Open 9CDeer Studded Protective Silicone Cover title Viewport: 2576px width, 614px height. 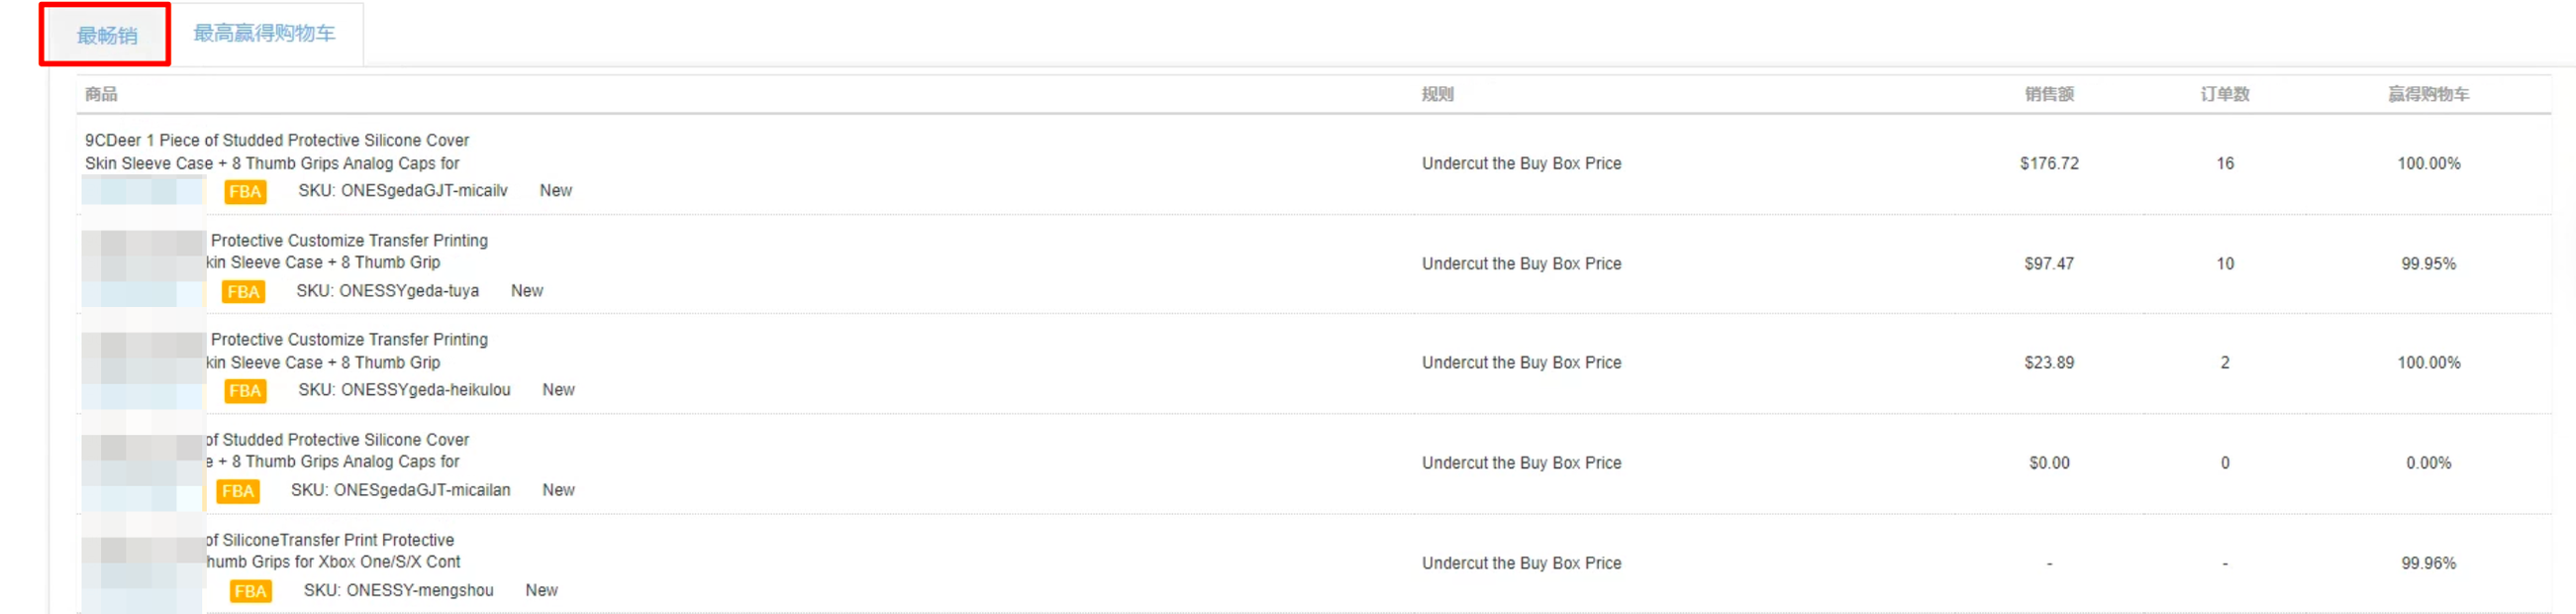277,151
